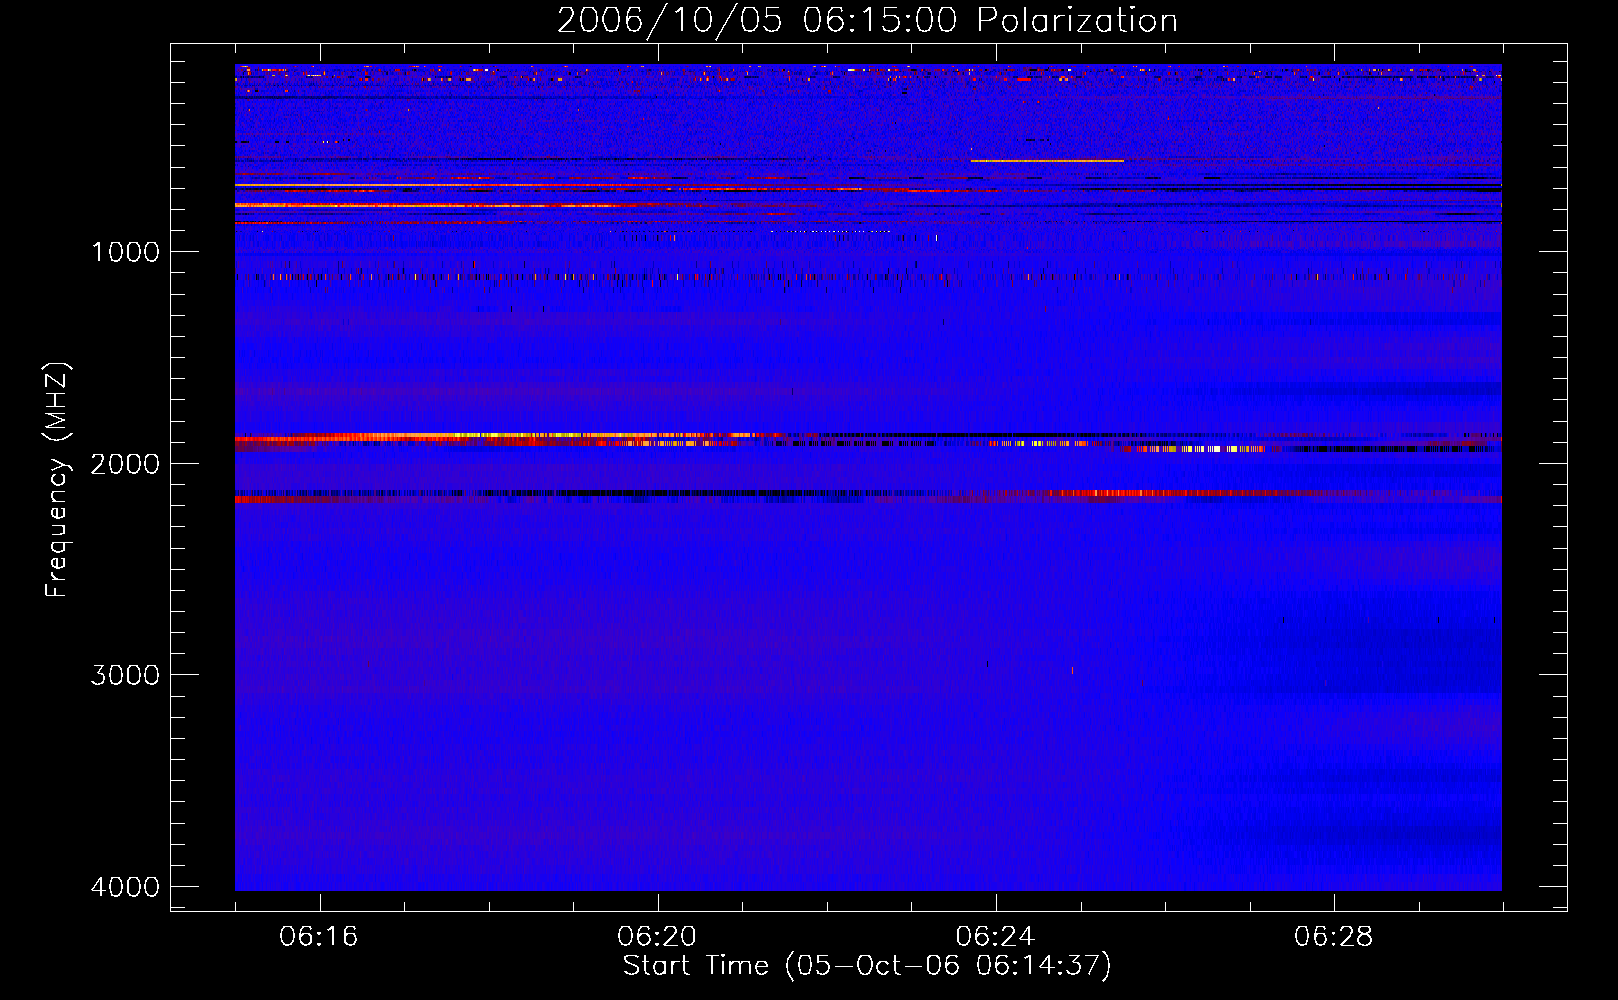
Task: Click the 06:16 time tick label
Action: pos(319,937)
